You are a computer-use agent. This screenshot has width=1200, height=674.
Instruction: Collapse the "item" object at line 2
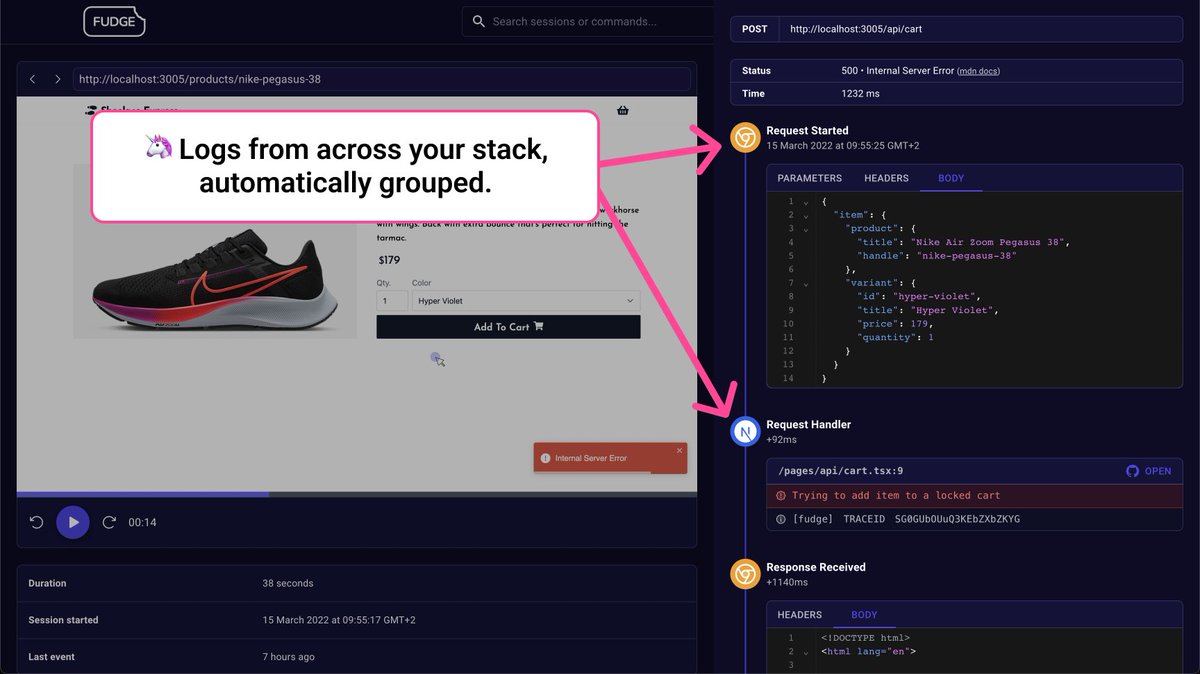point(805,215)
